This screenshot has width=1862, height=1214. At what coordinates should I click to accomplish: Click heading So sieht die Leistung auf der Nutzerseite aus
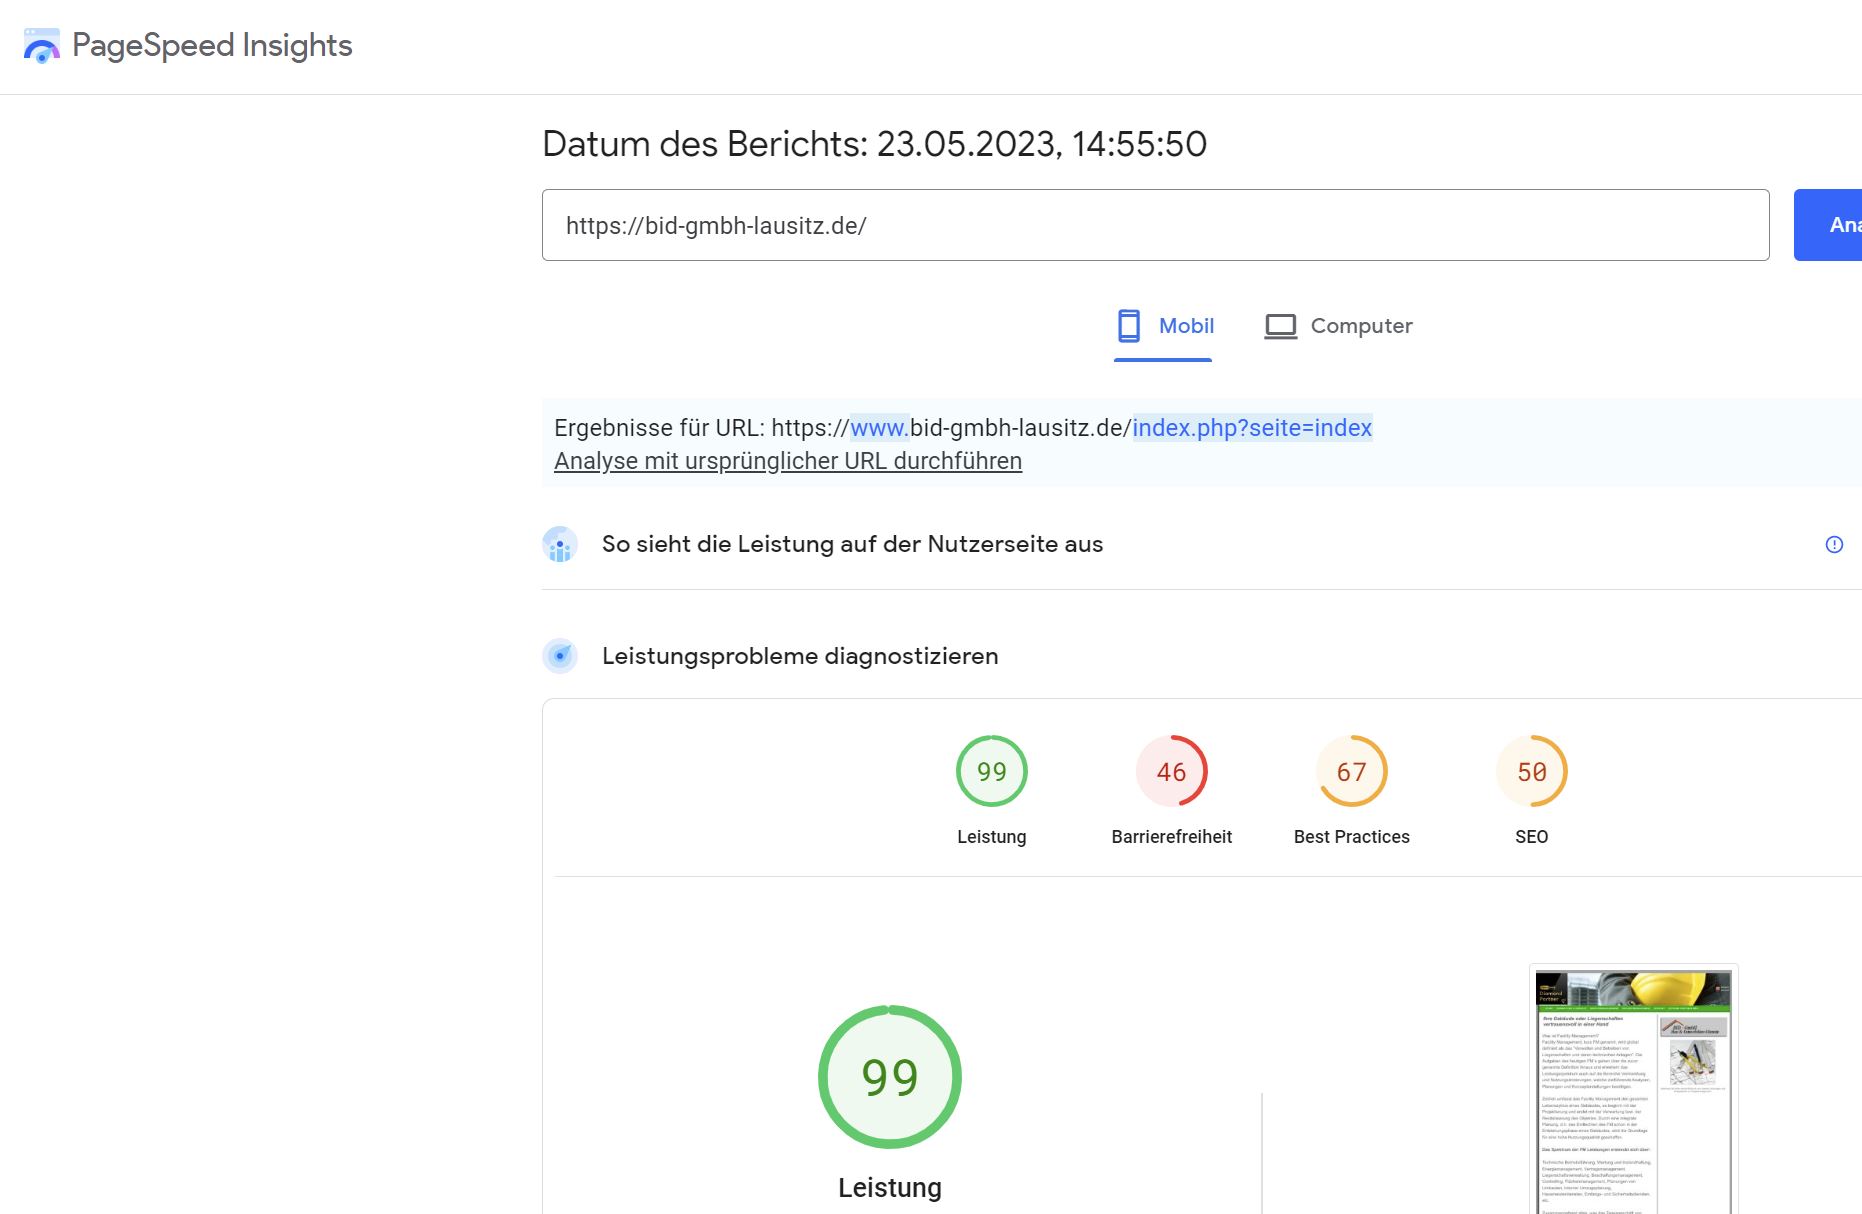[x=852, y=544]
